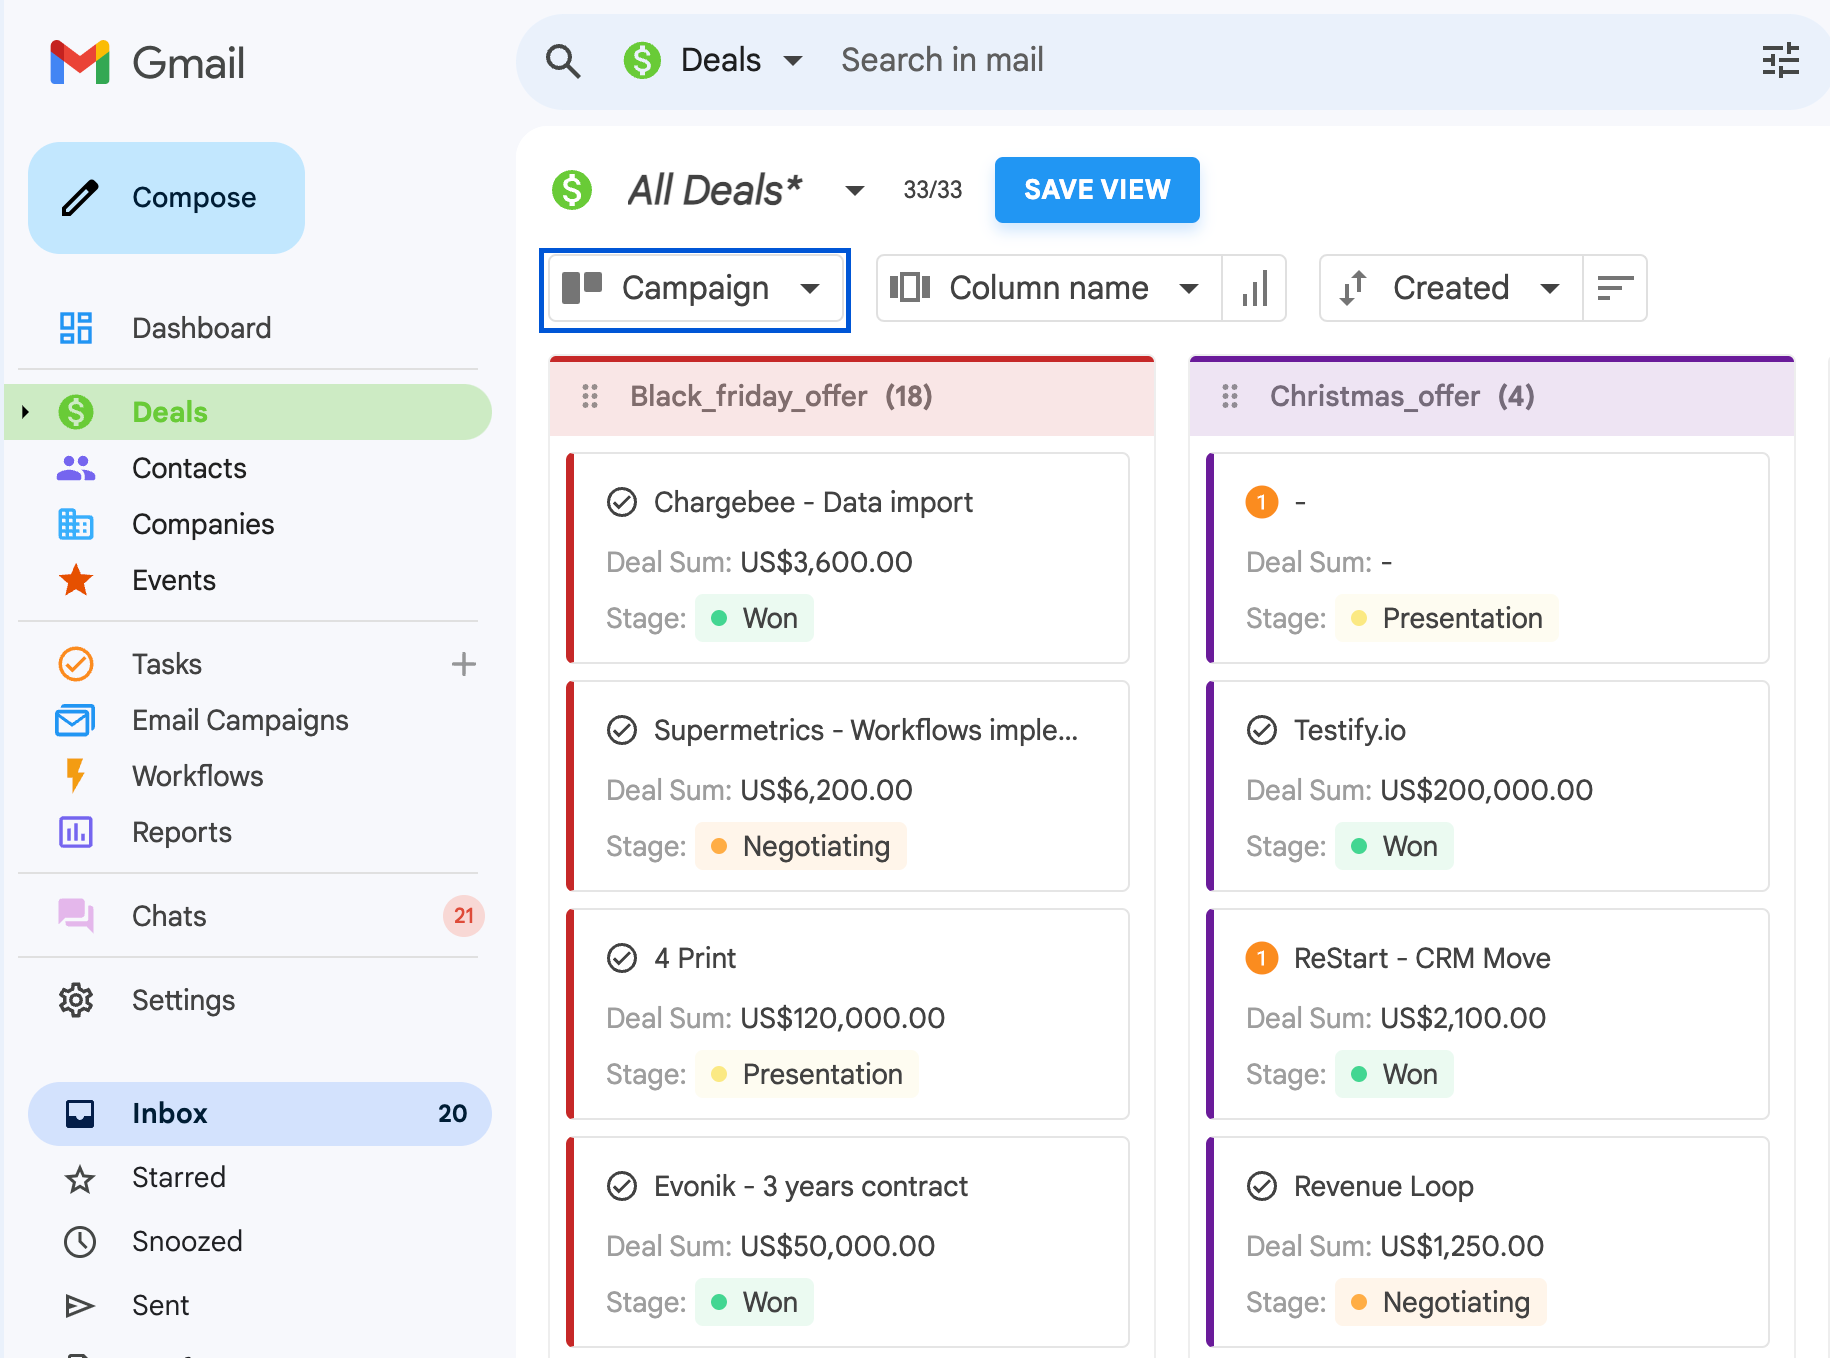Screen dimensions: 1830x1358
Task: Click the green dollar Deals icon in search bar
Action: click(x=642, y=60)
